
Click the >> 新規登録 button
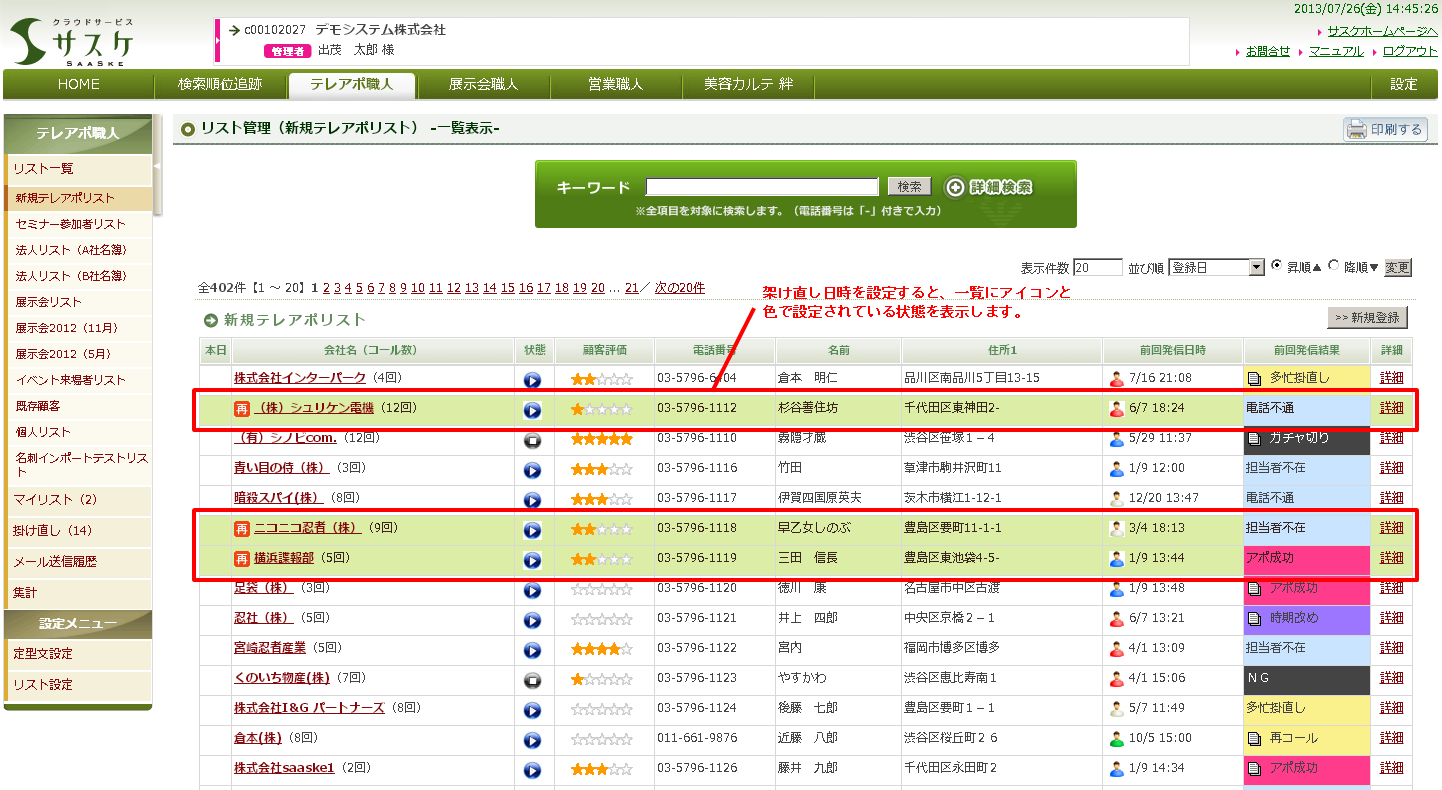pos(1367,318)
